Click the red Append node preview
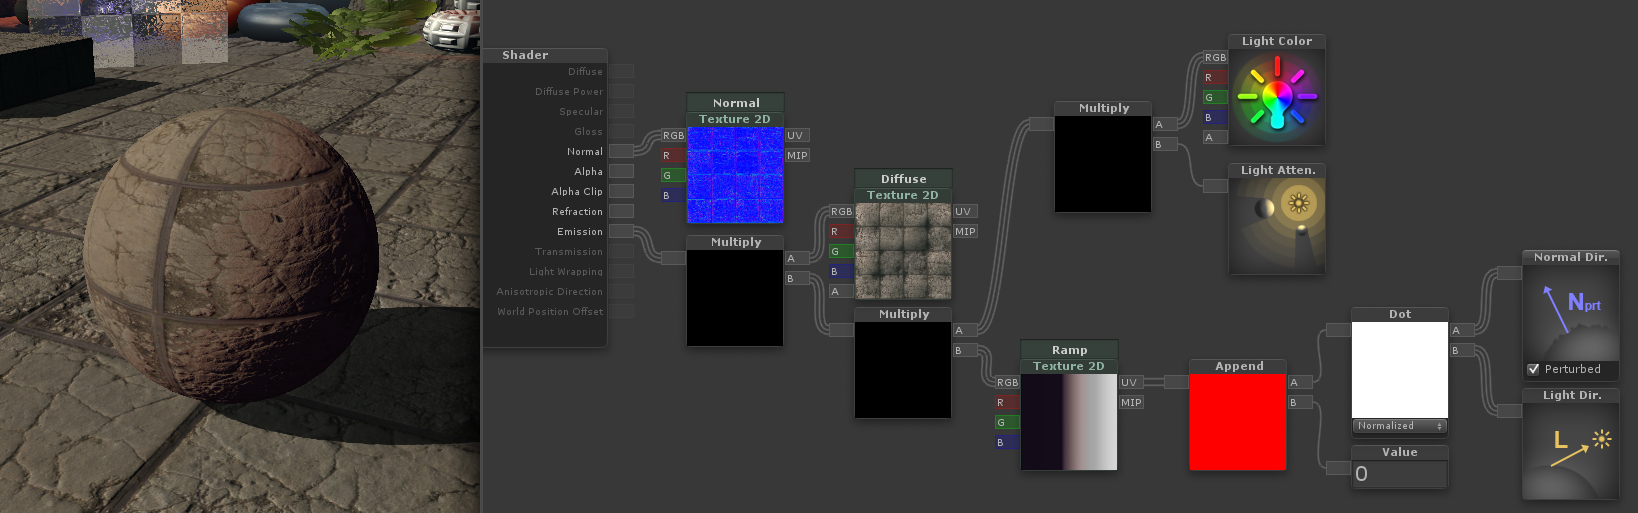This screenshot has width=1638, height=513. click(x=1237, y=422)
